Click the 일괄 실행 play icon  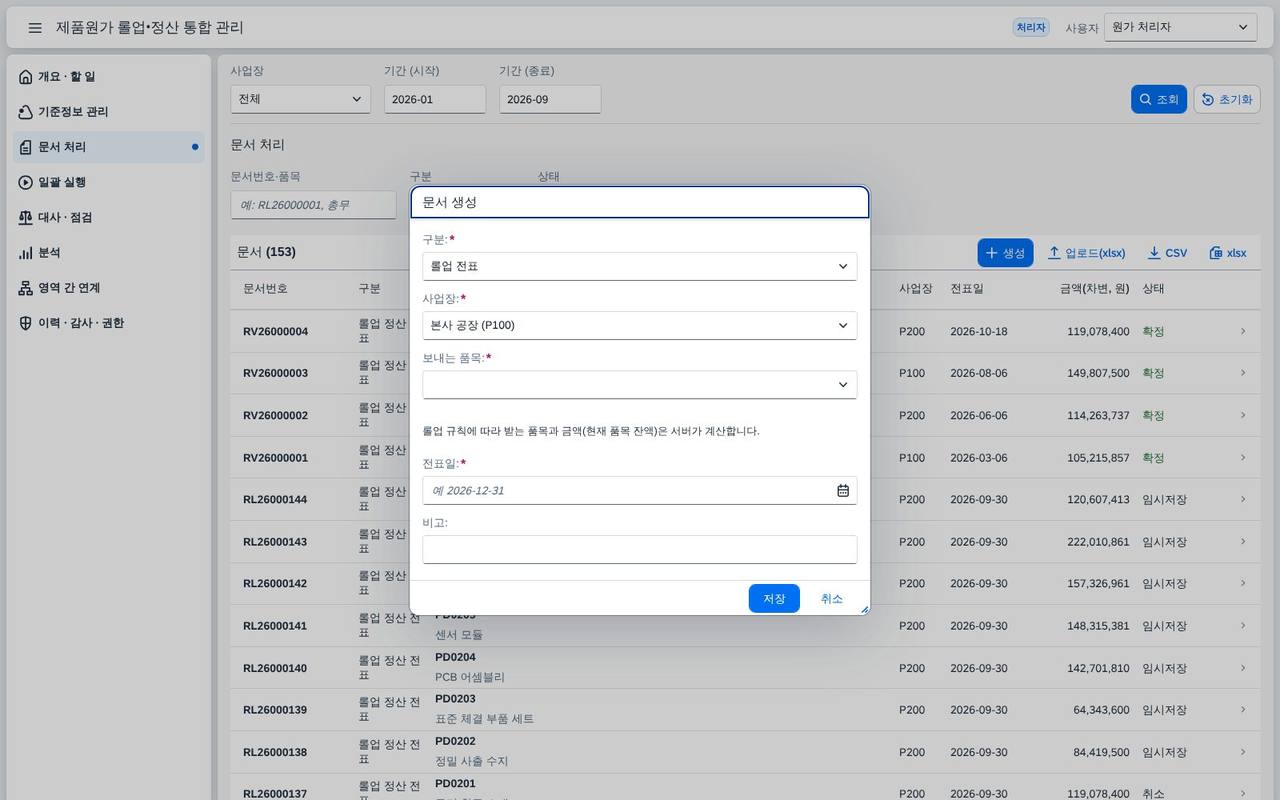[x=26, y=182]
